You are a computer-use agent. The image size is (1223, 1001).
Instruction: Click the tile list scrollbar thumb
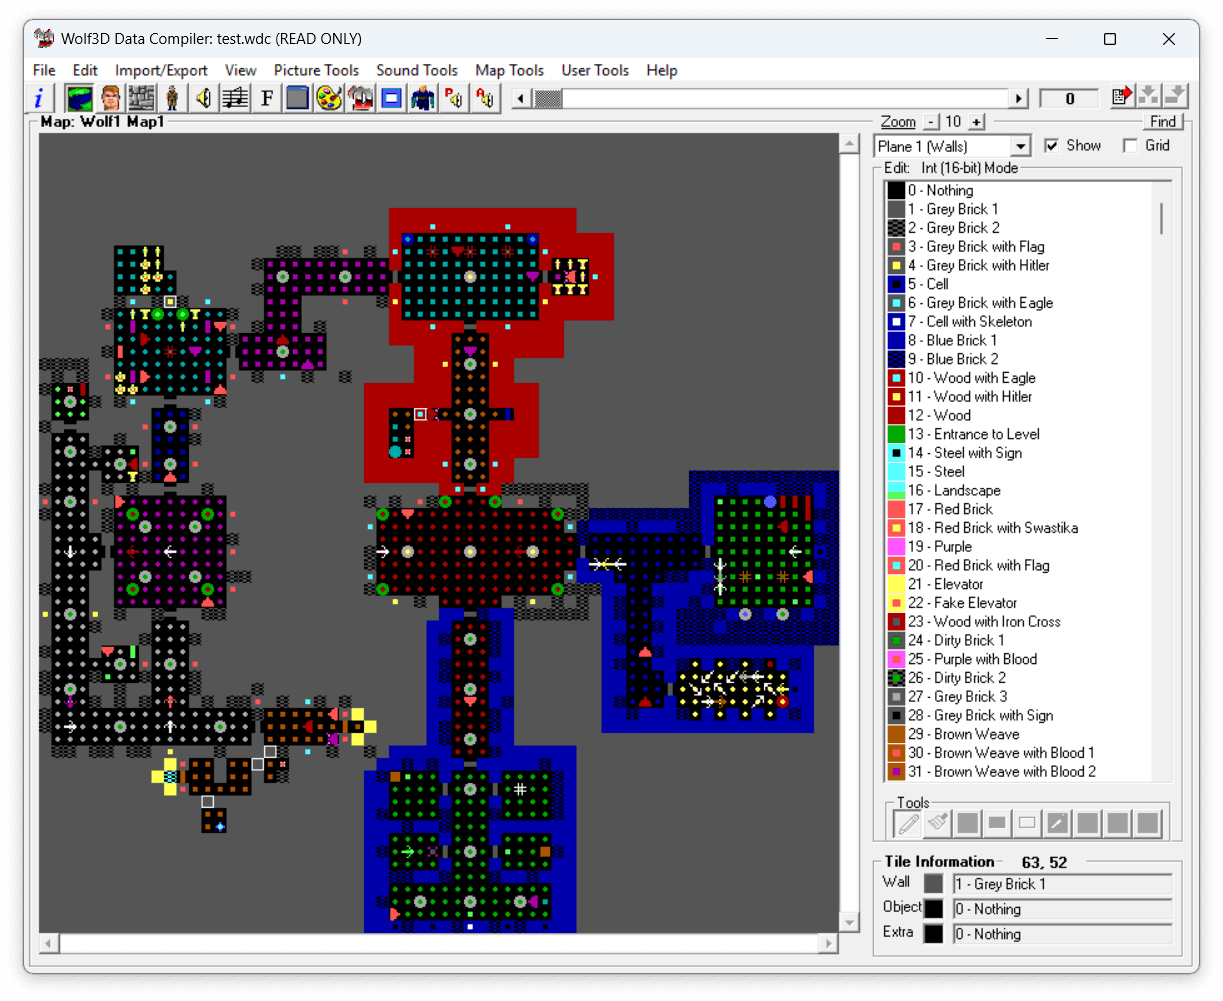[x=1162, y=218]
